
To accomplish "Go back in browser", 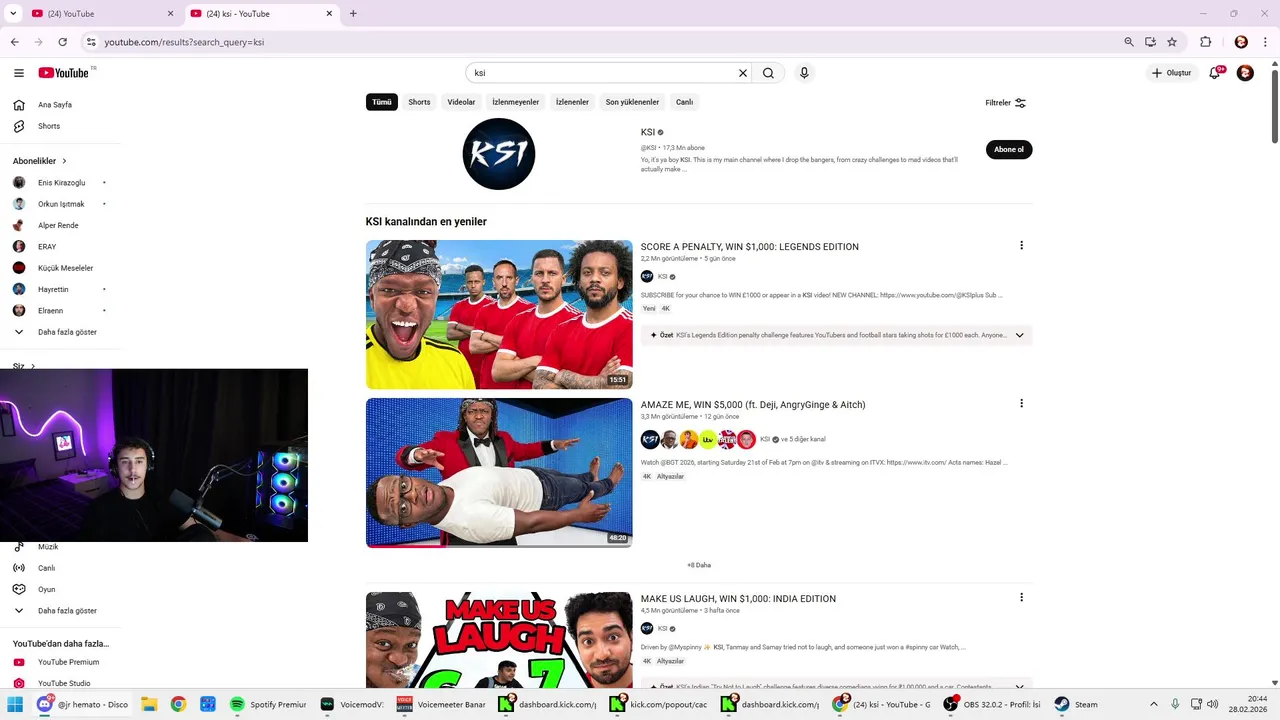I will 14,42.
